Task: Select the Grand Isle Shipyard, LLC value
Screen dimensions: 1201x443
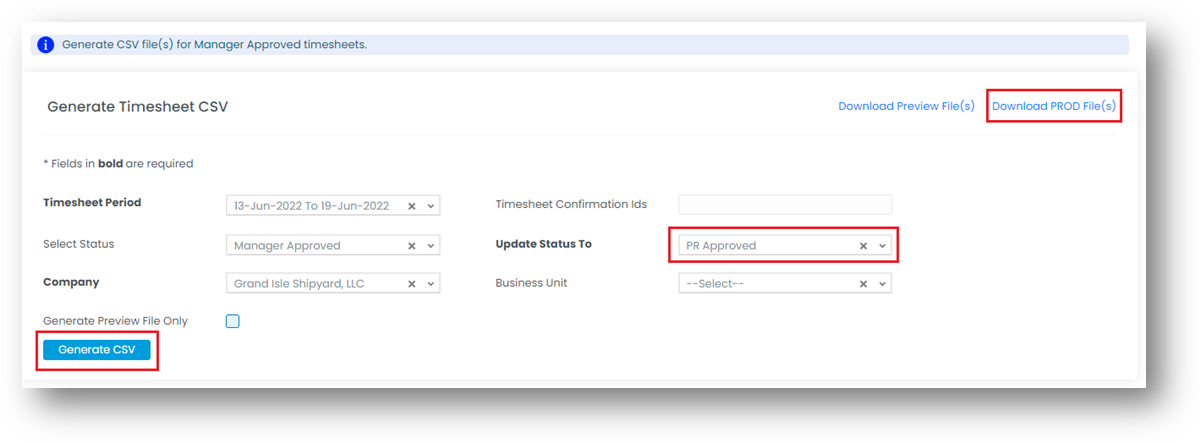Action: [299, 284]
